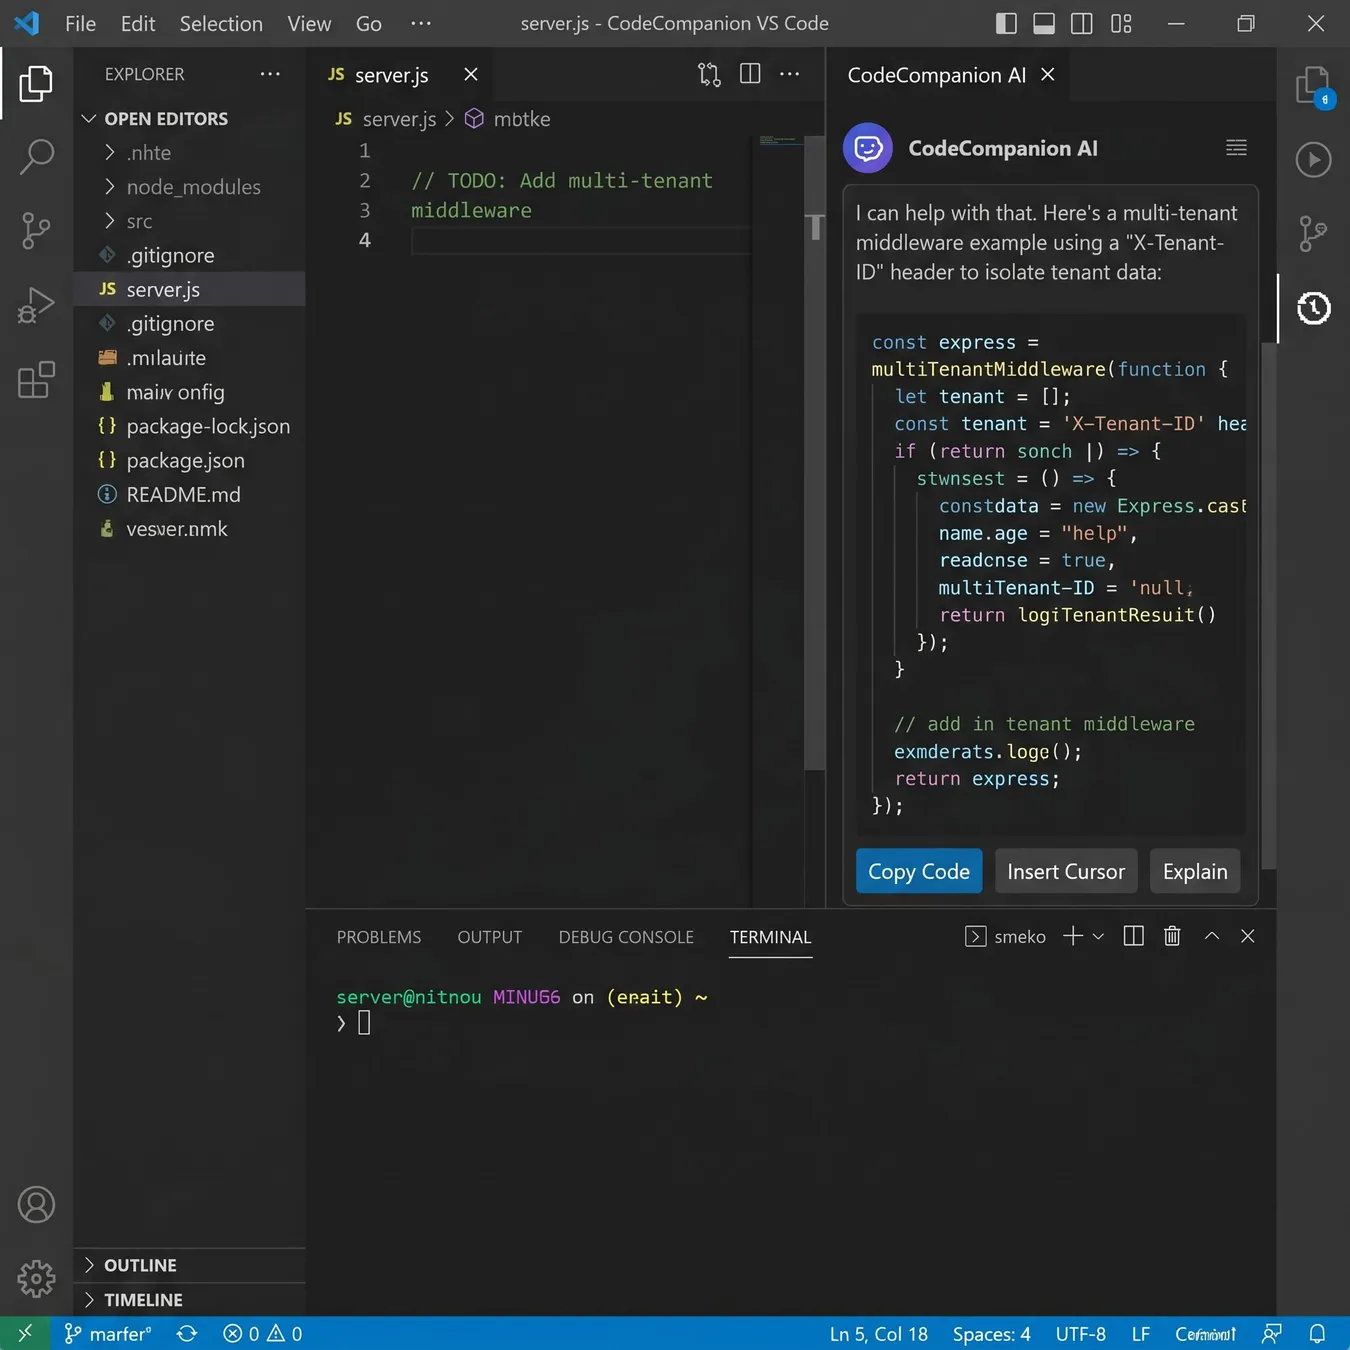Click the mbtke breadcrumb symbol
Image resolution: width=1350 pixels, height=1350 pixels.
click(508, 119)
